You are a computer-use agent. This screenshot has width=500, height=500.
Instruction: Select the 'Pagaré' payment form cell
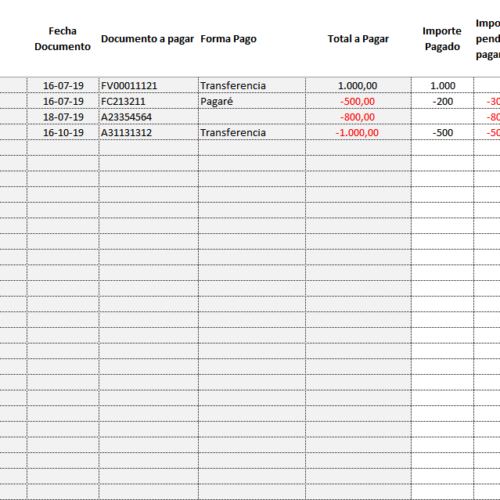pyautogui.click(x=252, y=101)
